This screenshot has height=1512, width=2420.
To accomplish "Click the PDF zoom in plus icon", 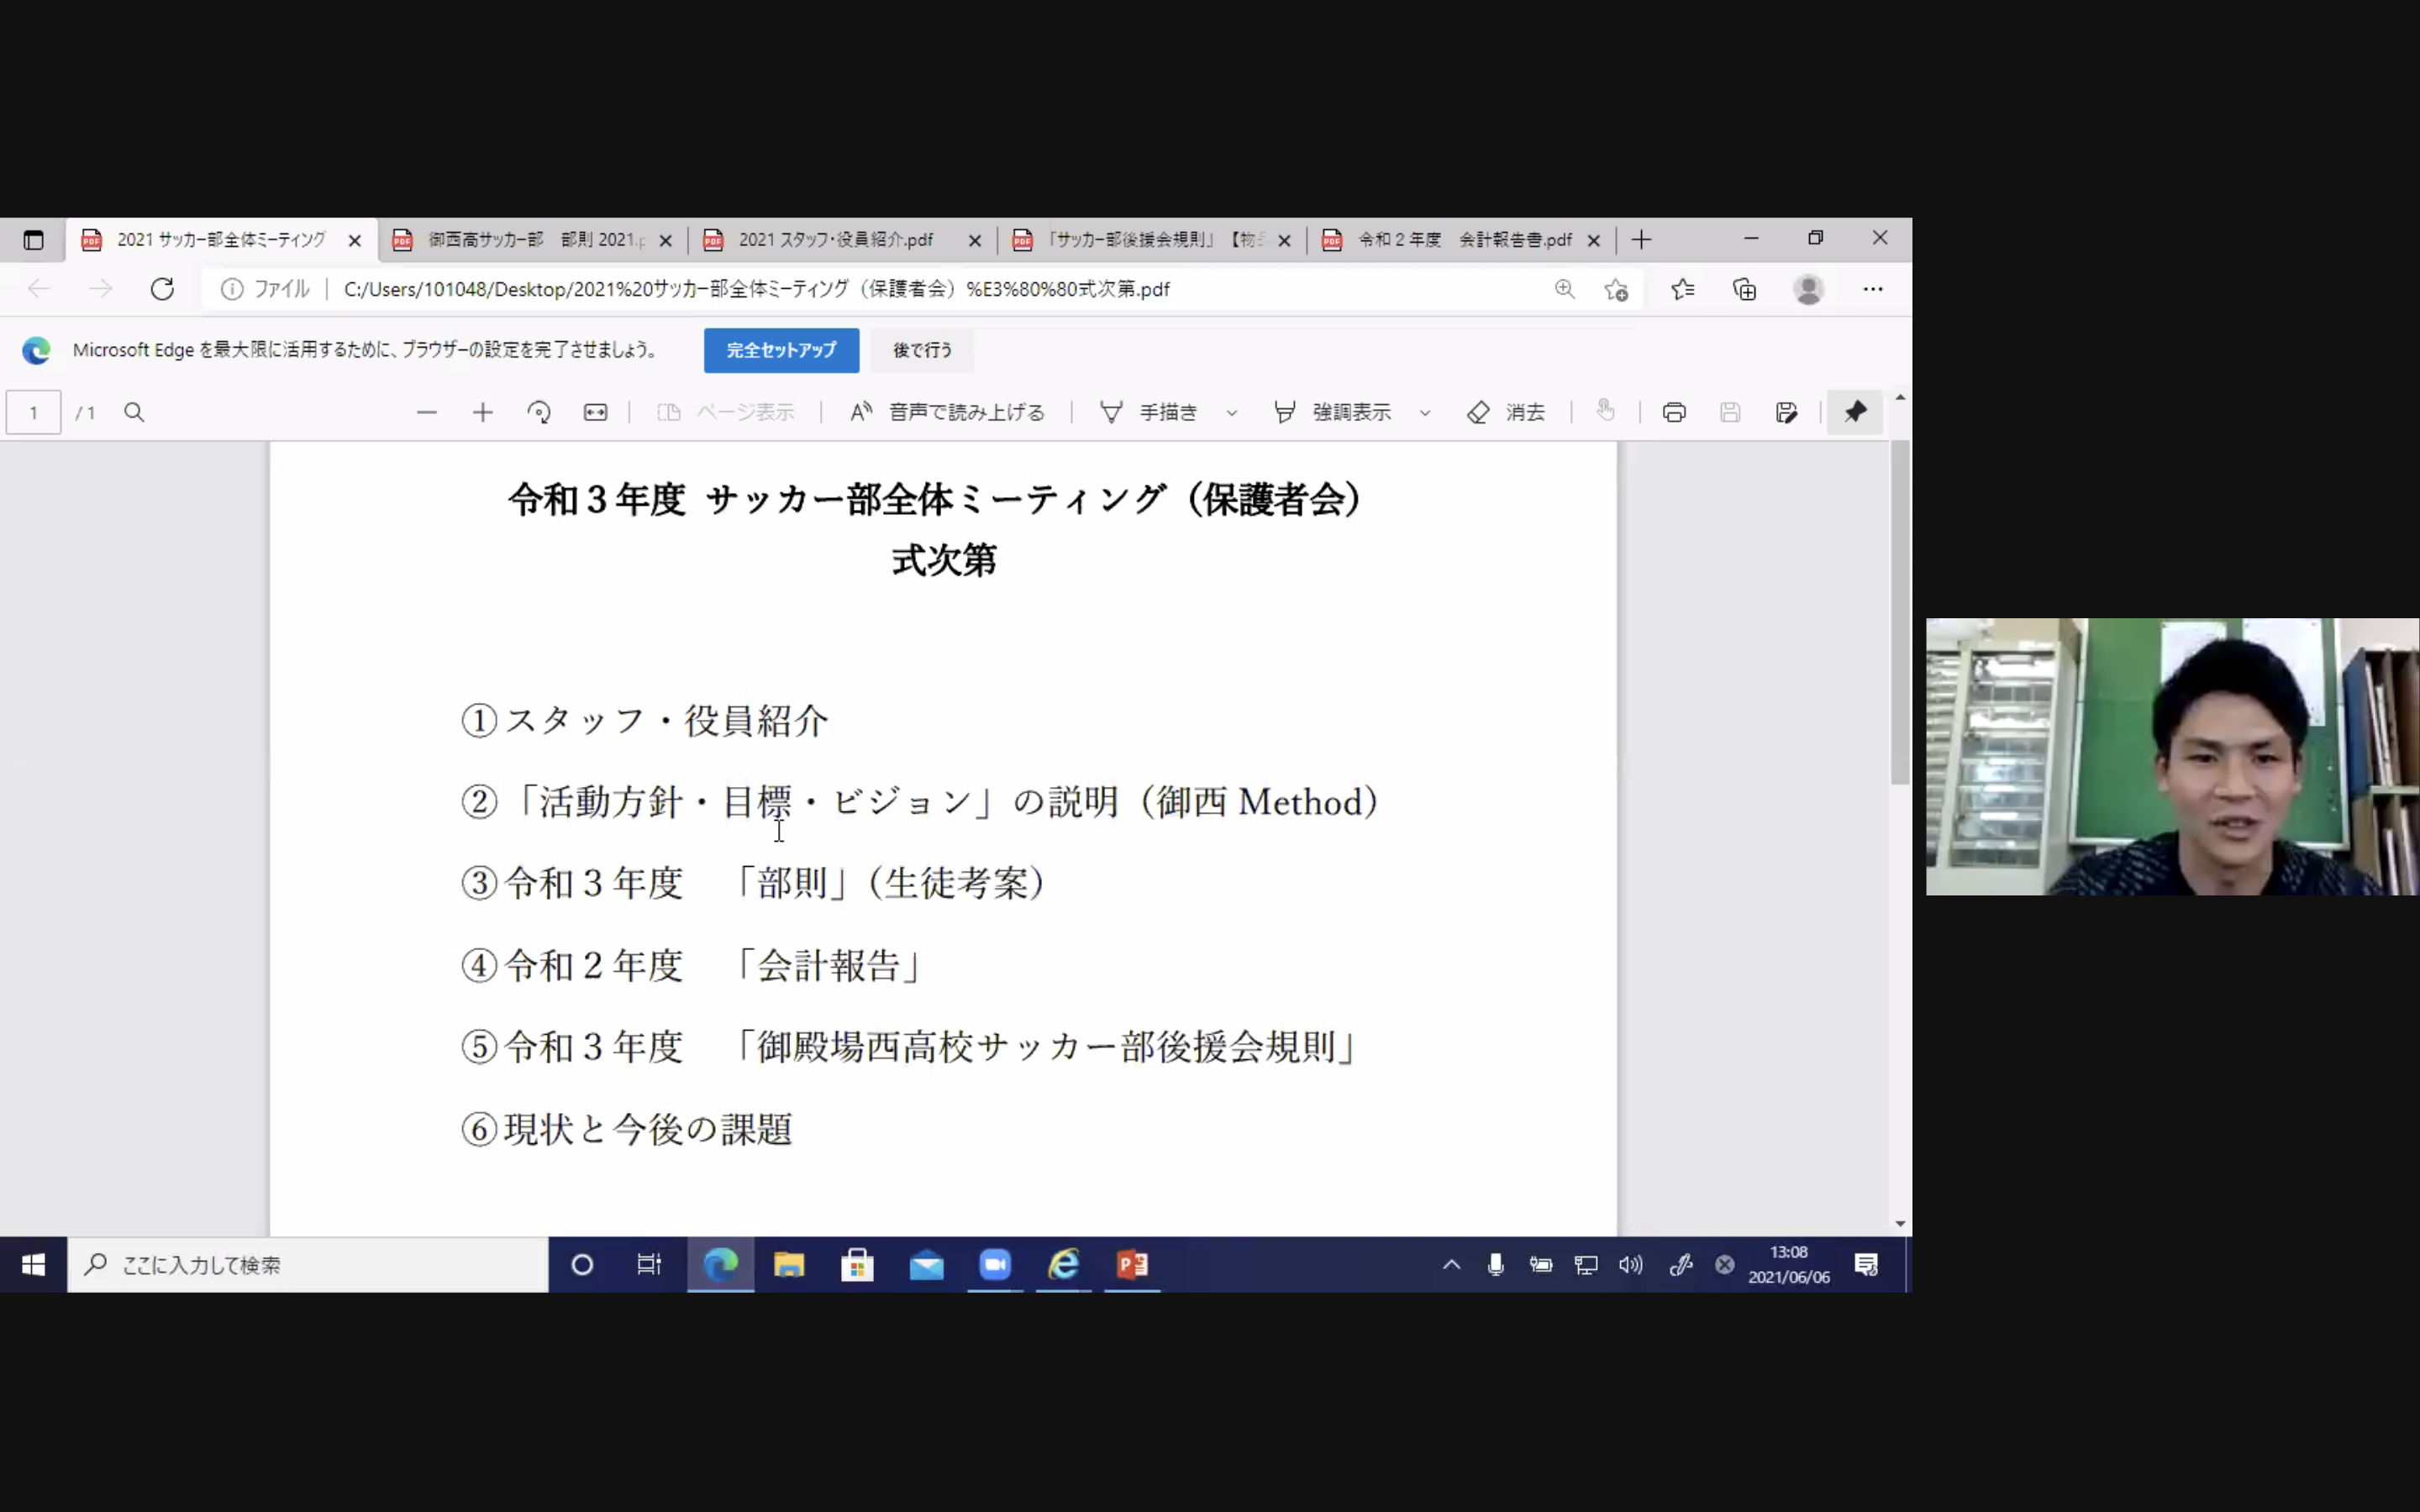I will pyautogui.click(x=483, y=413).
